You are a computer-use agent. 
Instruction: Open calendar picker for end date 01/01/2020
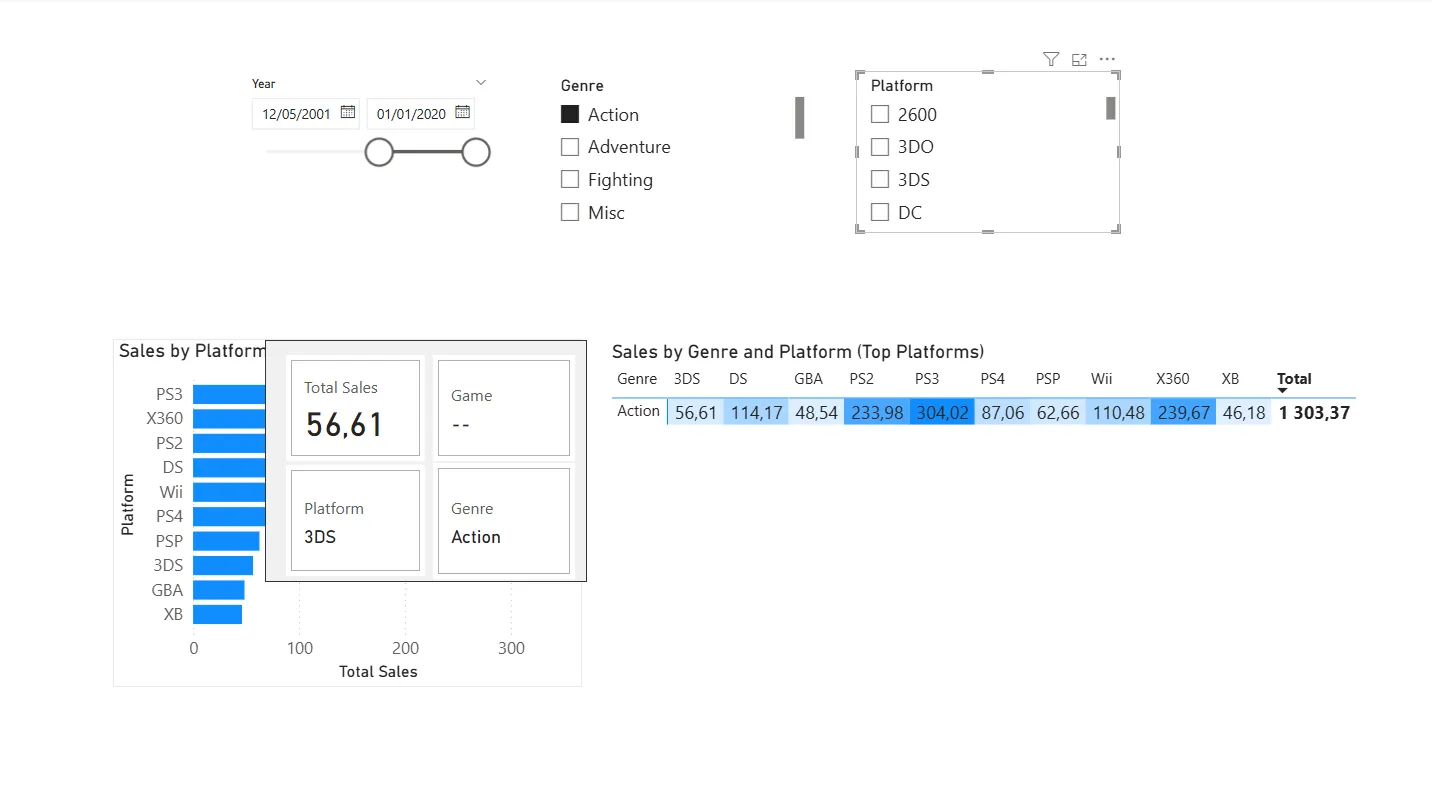click(462, 112)
